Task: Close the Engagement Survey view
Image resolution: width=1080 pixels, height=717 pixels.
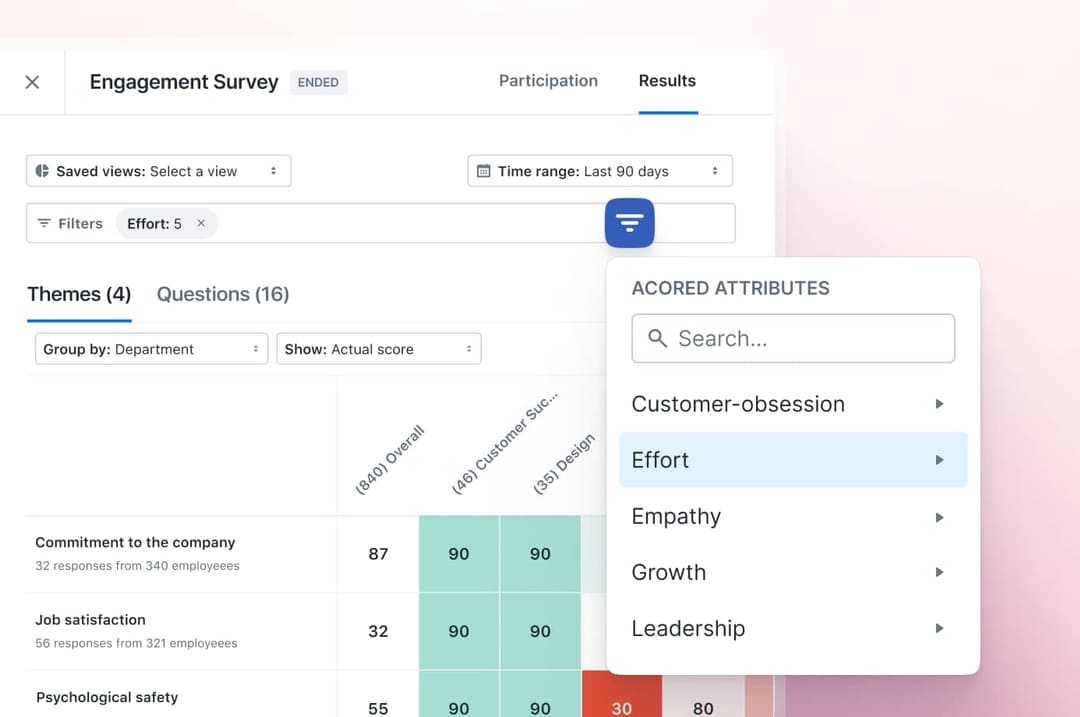Action: pyautogui.click(x=31, y=81)
